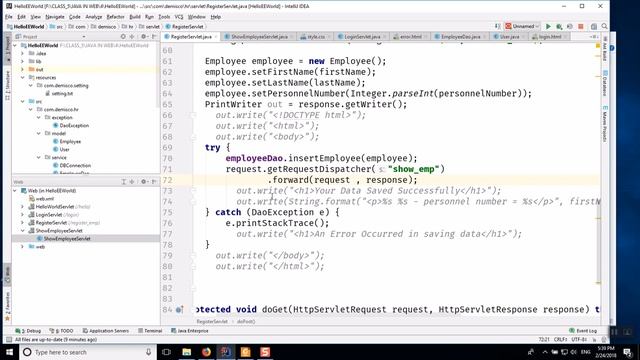The height and width of the screenshot is (360, 640).
Task: Toggle fold marker at line 66
Action: pyautogui.click(x=193, y=115)
